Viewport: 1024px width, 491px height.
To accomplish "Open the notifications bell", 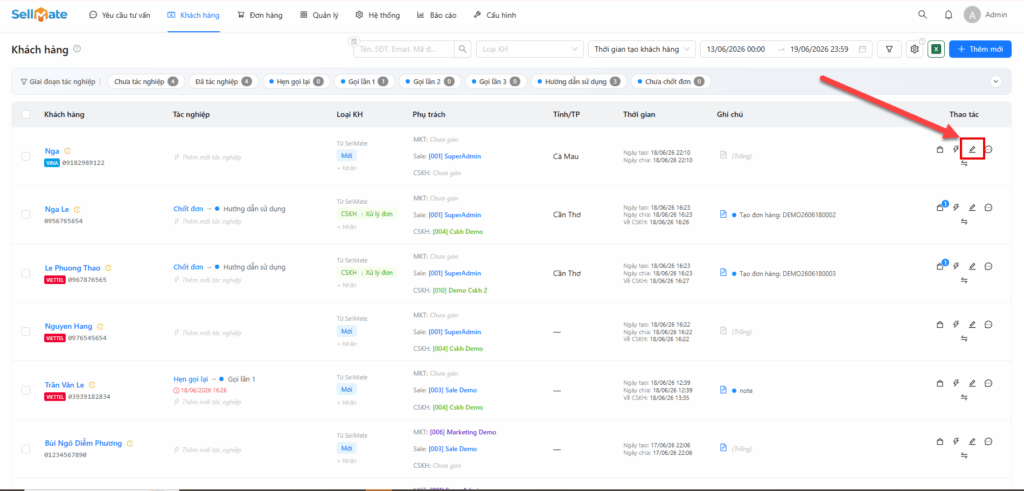I will pos(948,14).
